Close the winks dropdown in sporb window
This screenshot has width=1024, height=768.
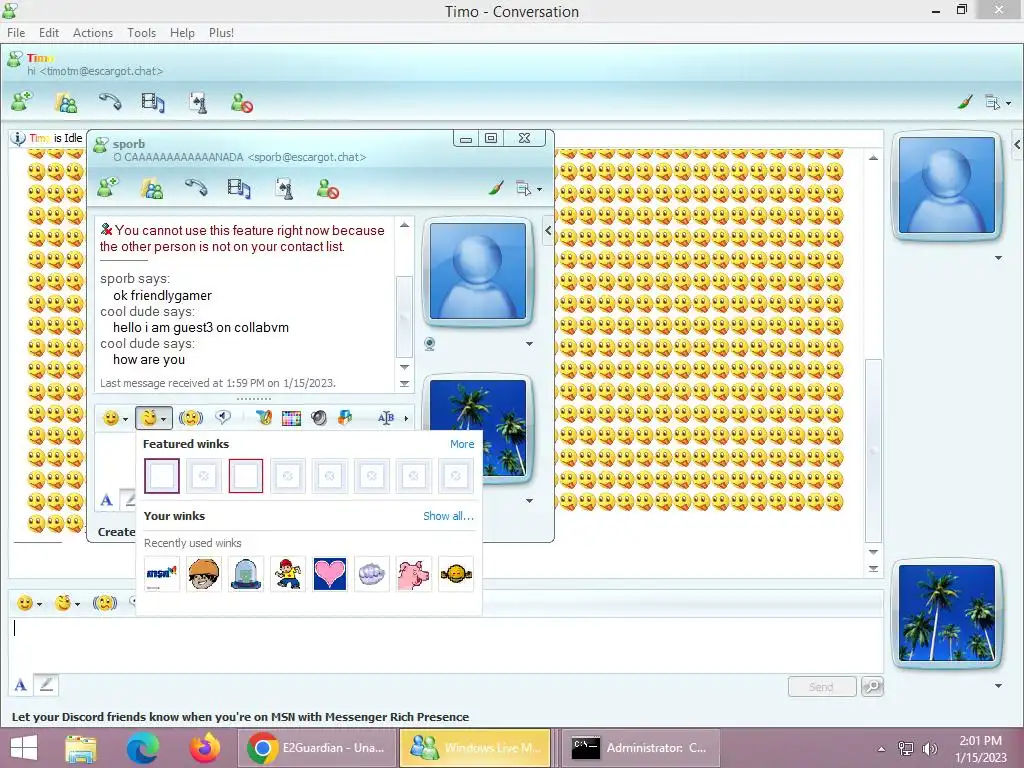[x=154, y=418]
